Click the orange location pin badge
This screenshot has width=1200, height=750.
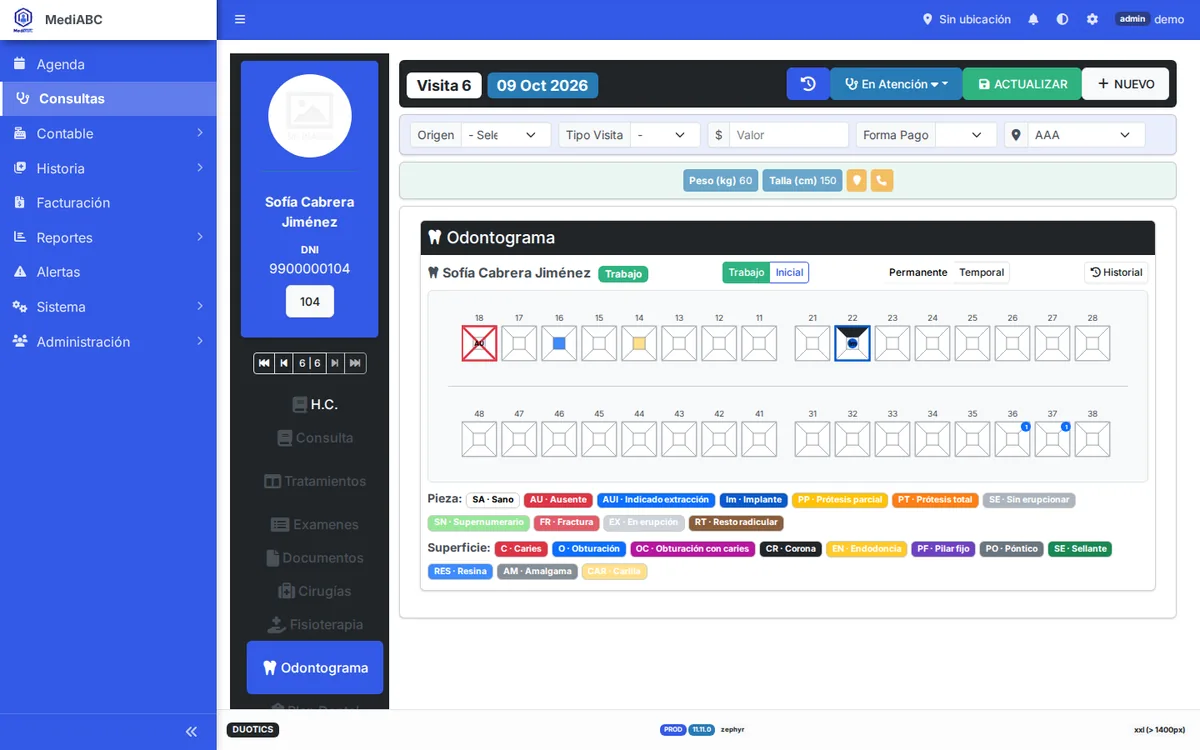tap(856, 181)
